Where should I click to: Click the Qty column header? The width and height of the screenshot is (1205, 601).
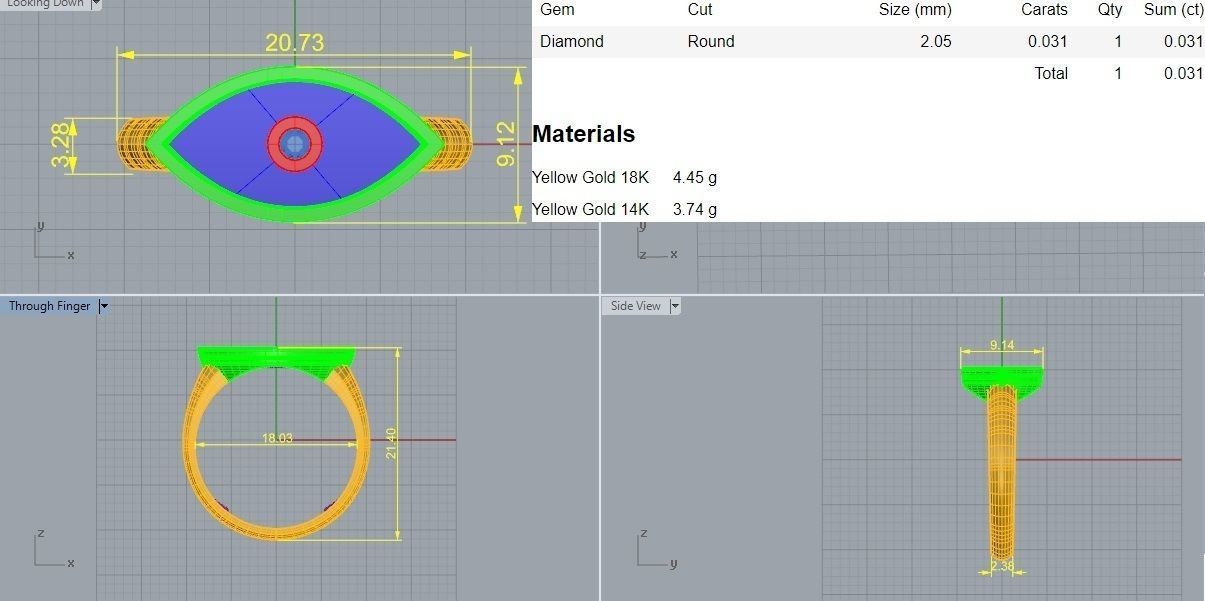(1110, 10)
